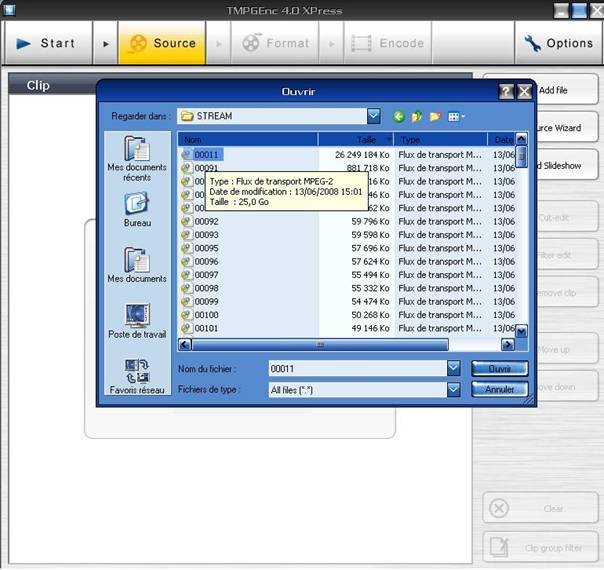Click the horizontal scrollbar thumb in the file list

click(320, 344)
